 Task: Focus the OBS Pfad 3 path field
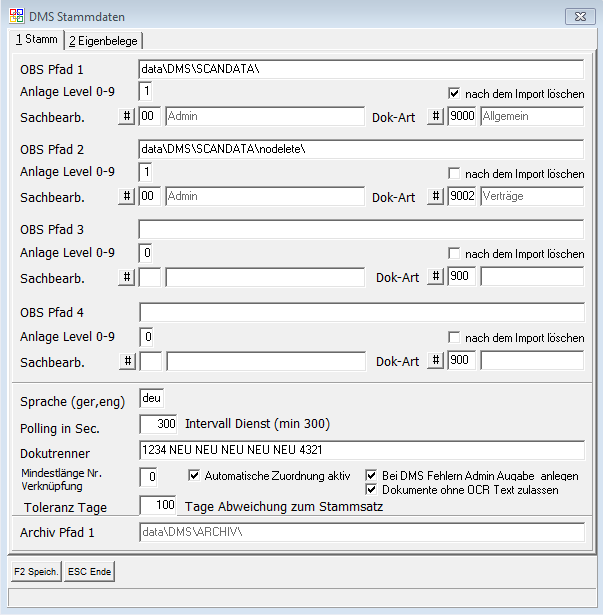pyautogui.click(x=361, y=229)
